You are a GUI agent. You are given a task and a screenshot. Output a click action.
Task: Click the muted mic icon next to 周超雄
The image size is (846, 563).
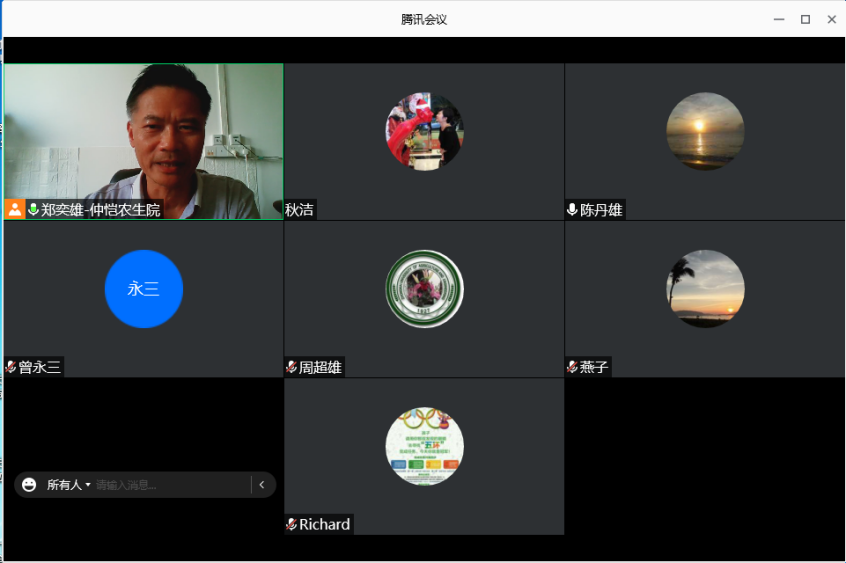(291, 367)
